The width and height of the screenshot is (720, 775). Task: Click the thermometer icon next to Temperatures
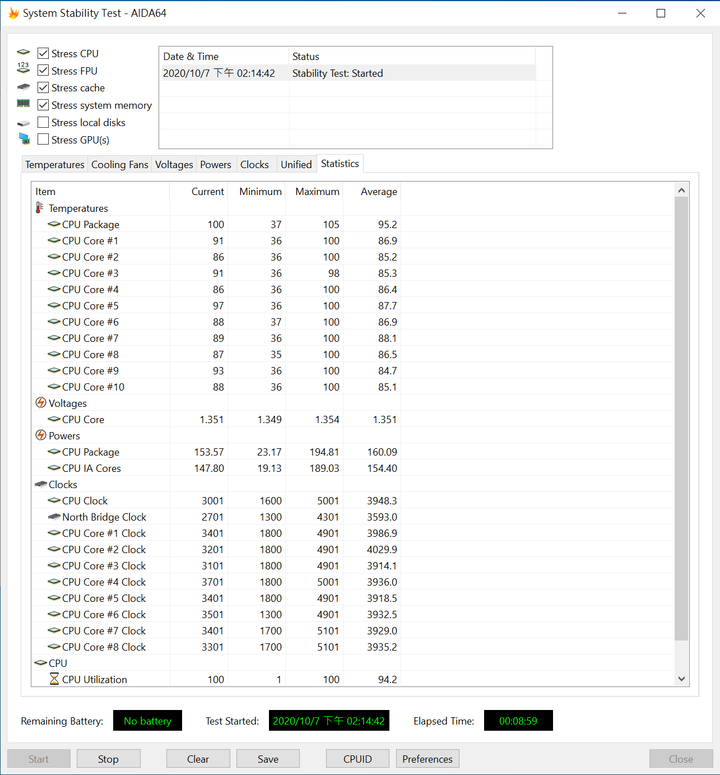tap(40, 208)
